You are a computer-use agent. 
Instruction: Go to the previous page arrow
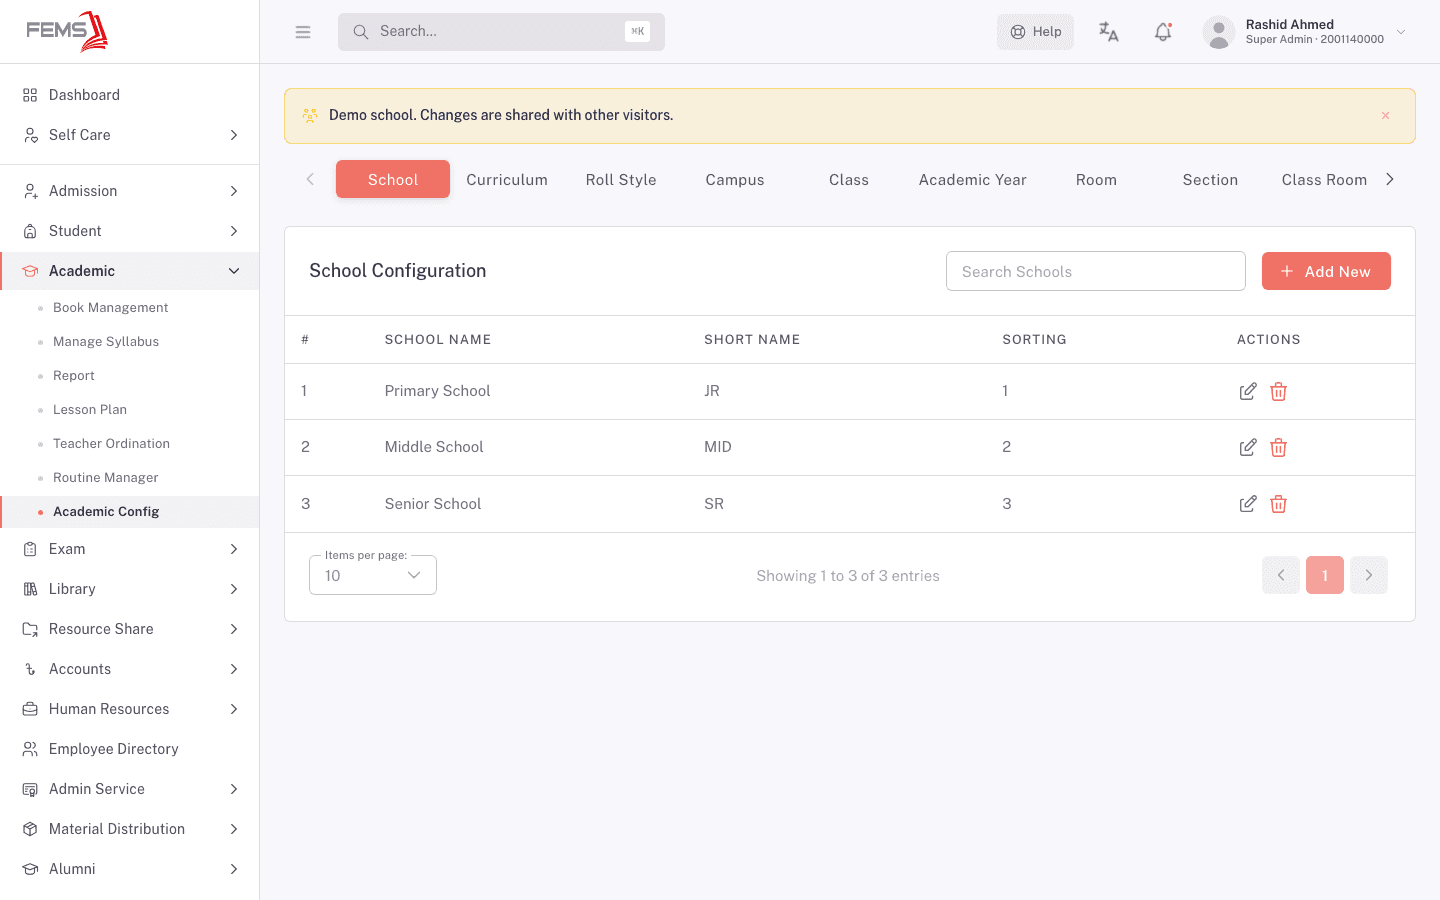pyautogui.click(x=1281, y=575)
